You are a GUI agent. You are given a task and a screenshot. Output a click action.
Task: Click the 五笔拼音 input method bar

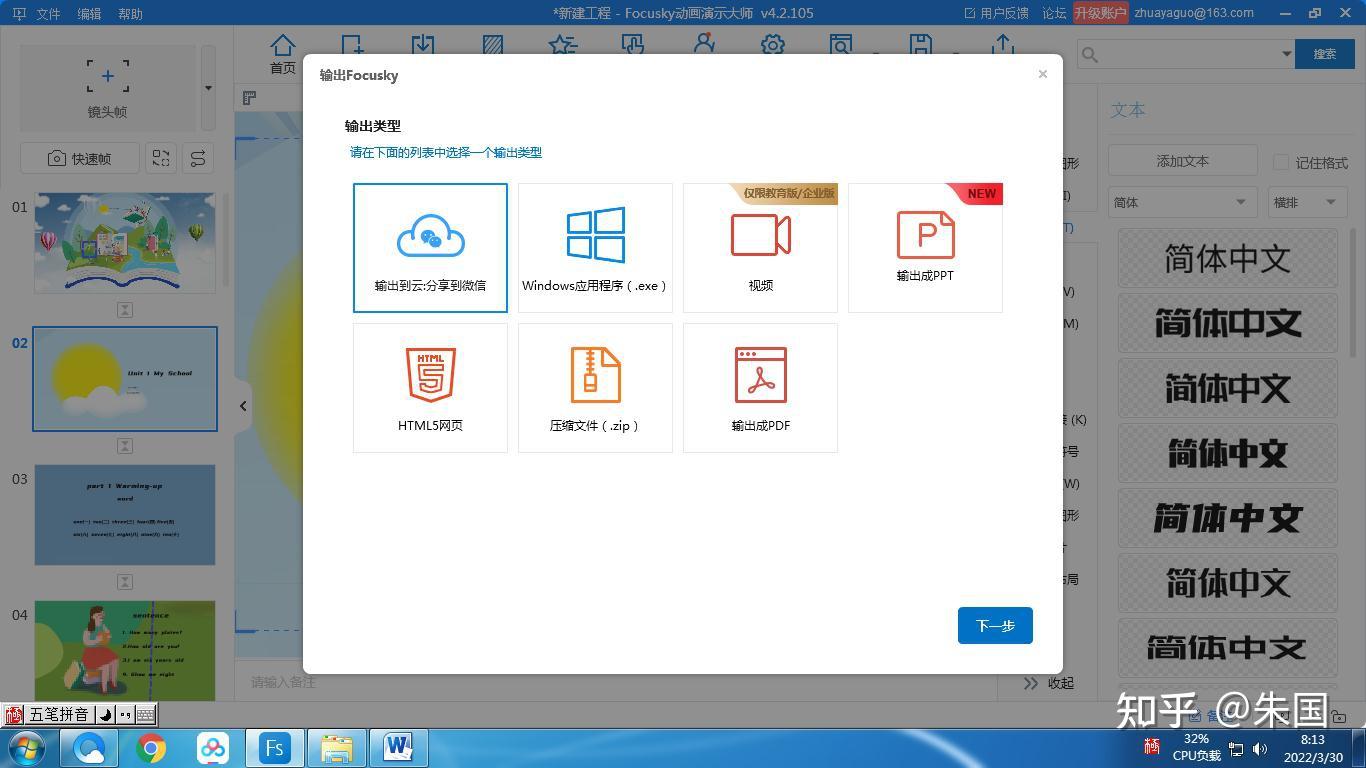(x=79, y=714)
